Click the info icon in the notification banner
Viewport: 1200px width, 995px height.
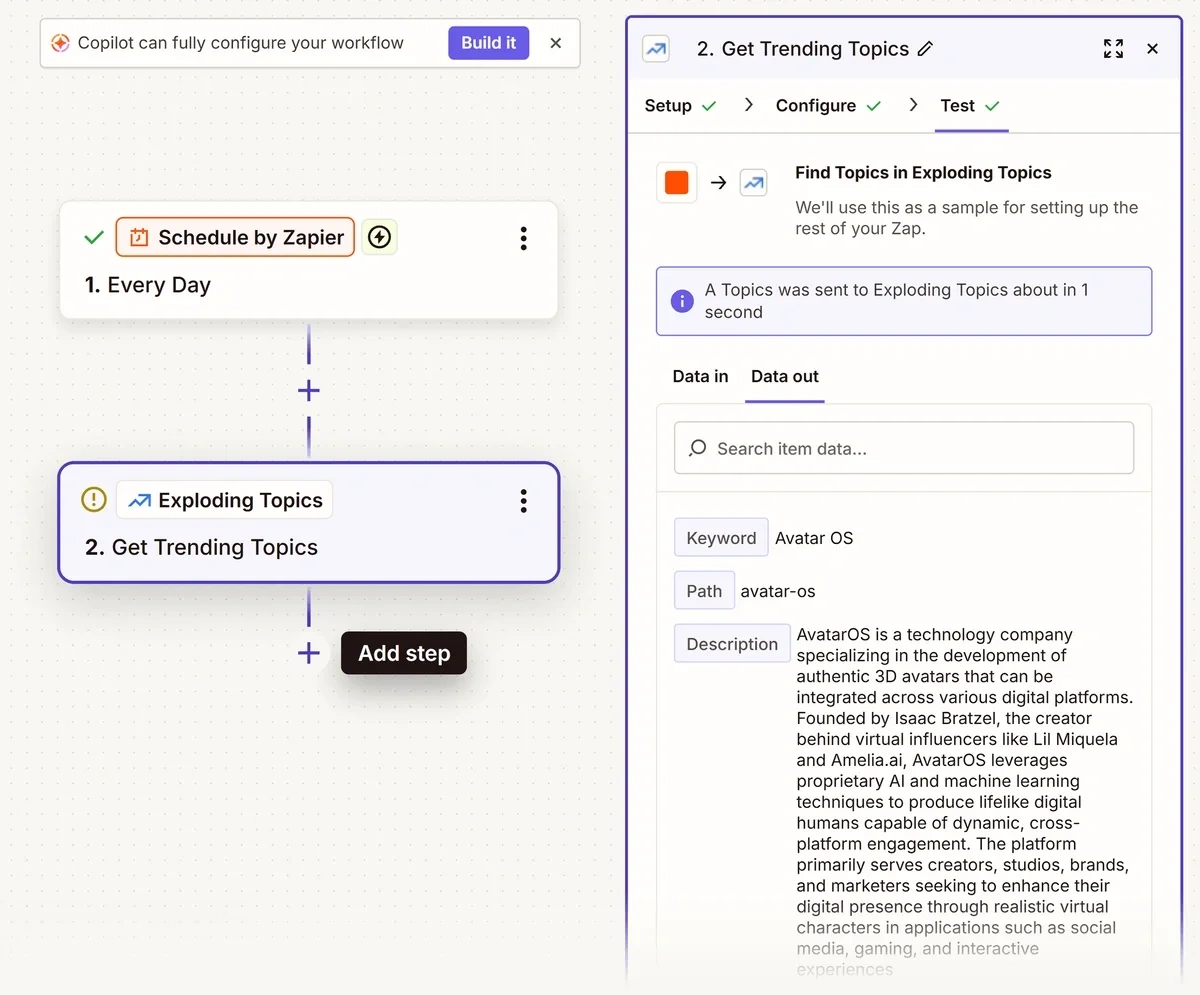pos(682,301)
